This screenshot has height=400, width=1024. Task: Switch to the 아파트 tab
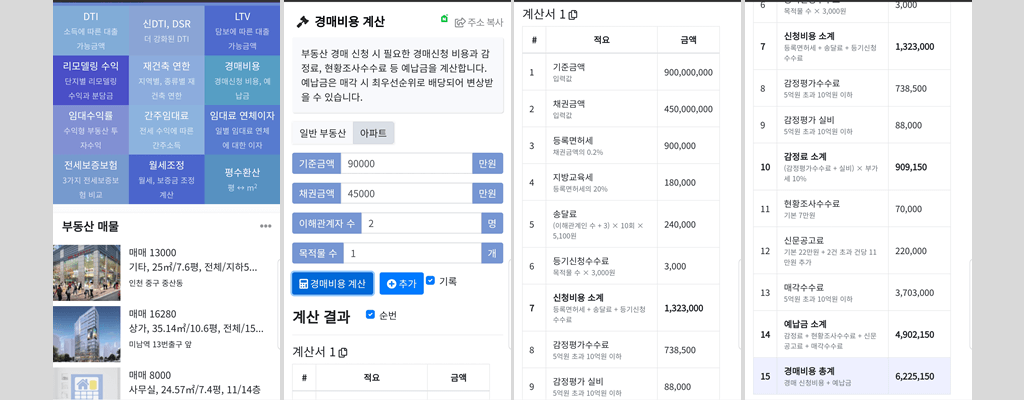pos(374,133)
